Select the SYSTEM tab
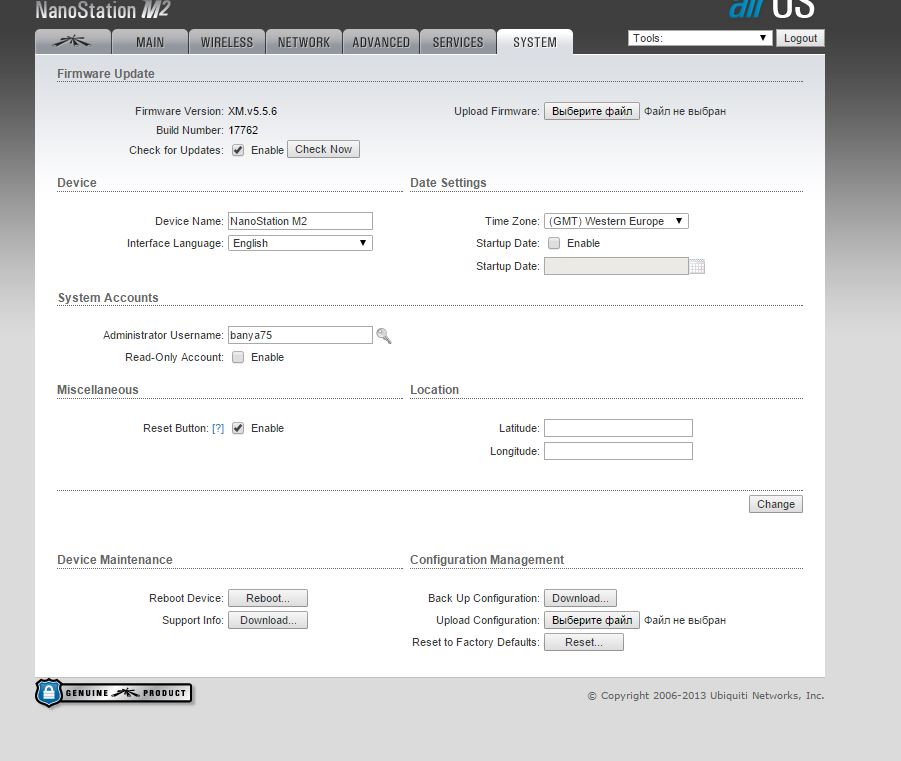 click(535, 41)
